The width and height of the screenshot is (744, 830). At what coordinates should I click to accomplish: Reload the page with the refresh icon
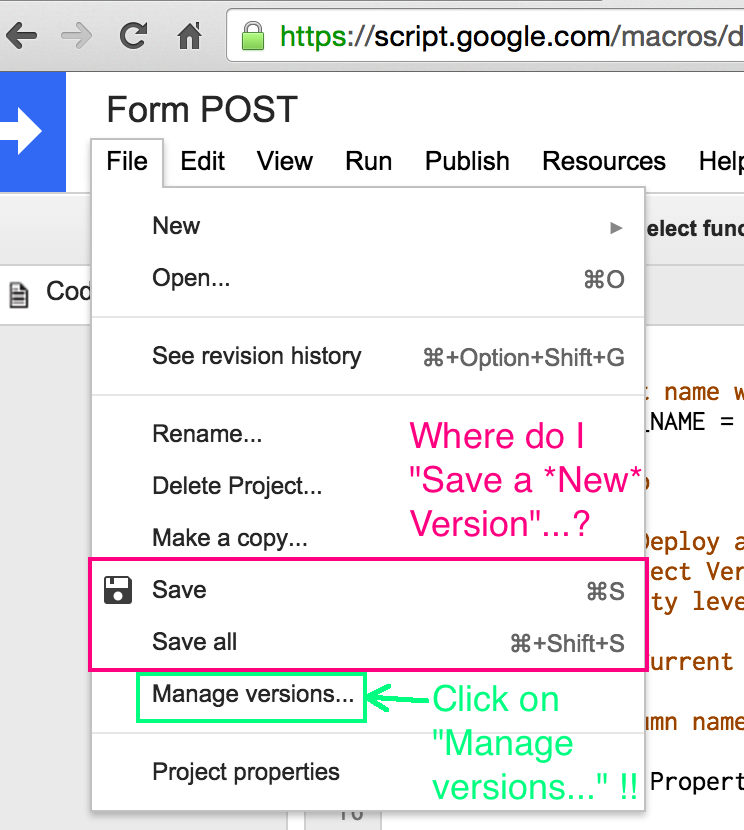click(x=133, y=35)
